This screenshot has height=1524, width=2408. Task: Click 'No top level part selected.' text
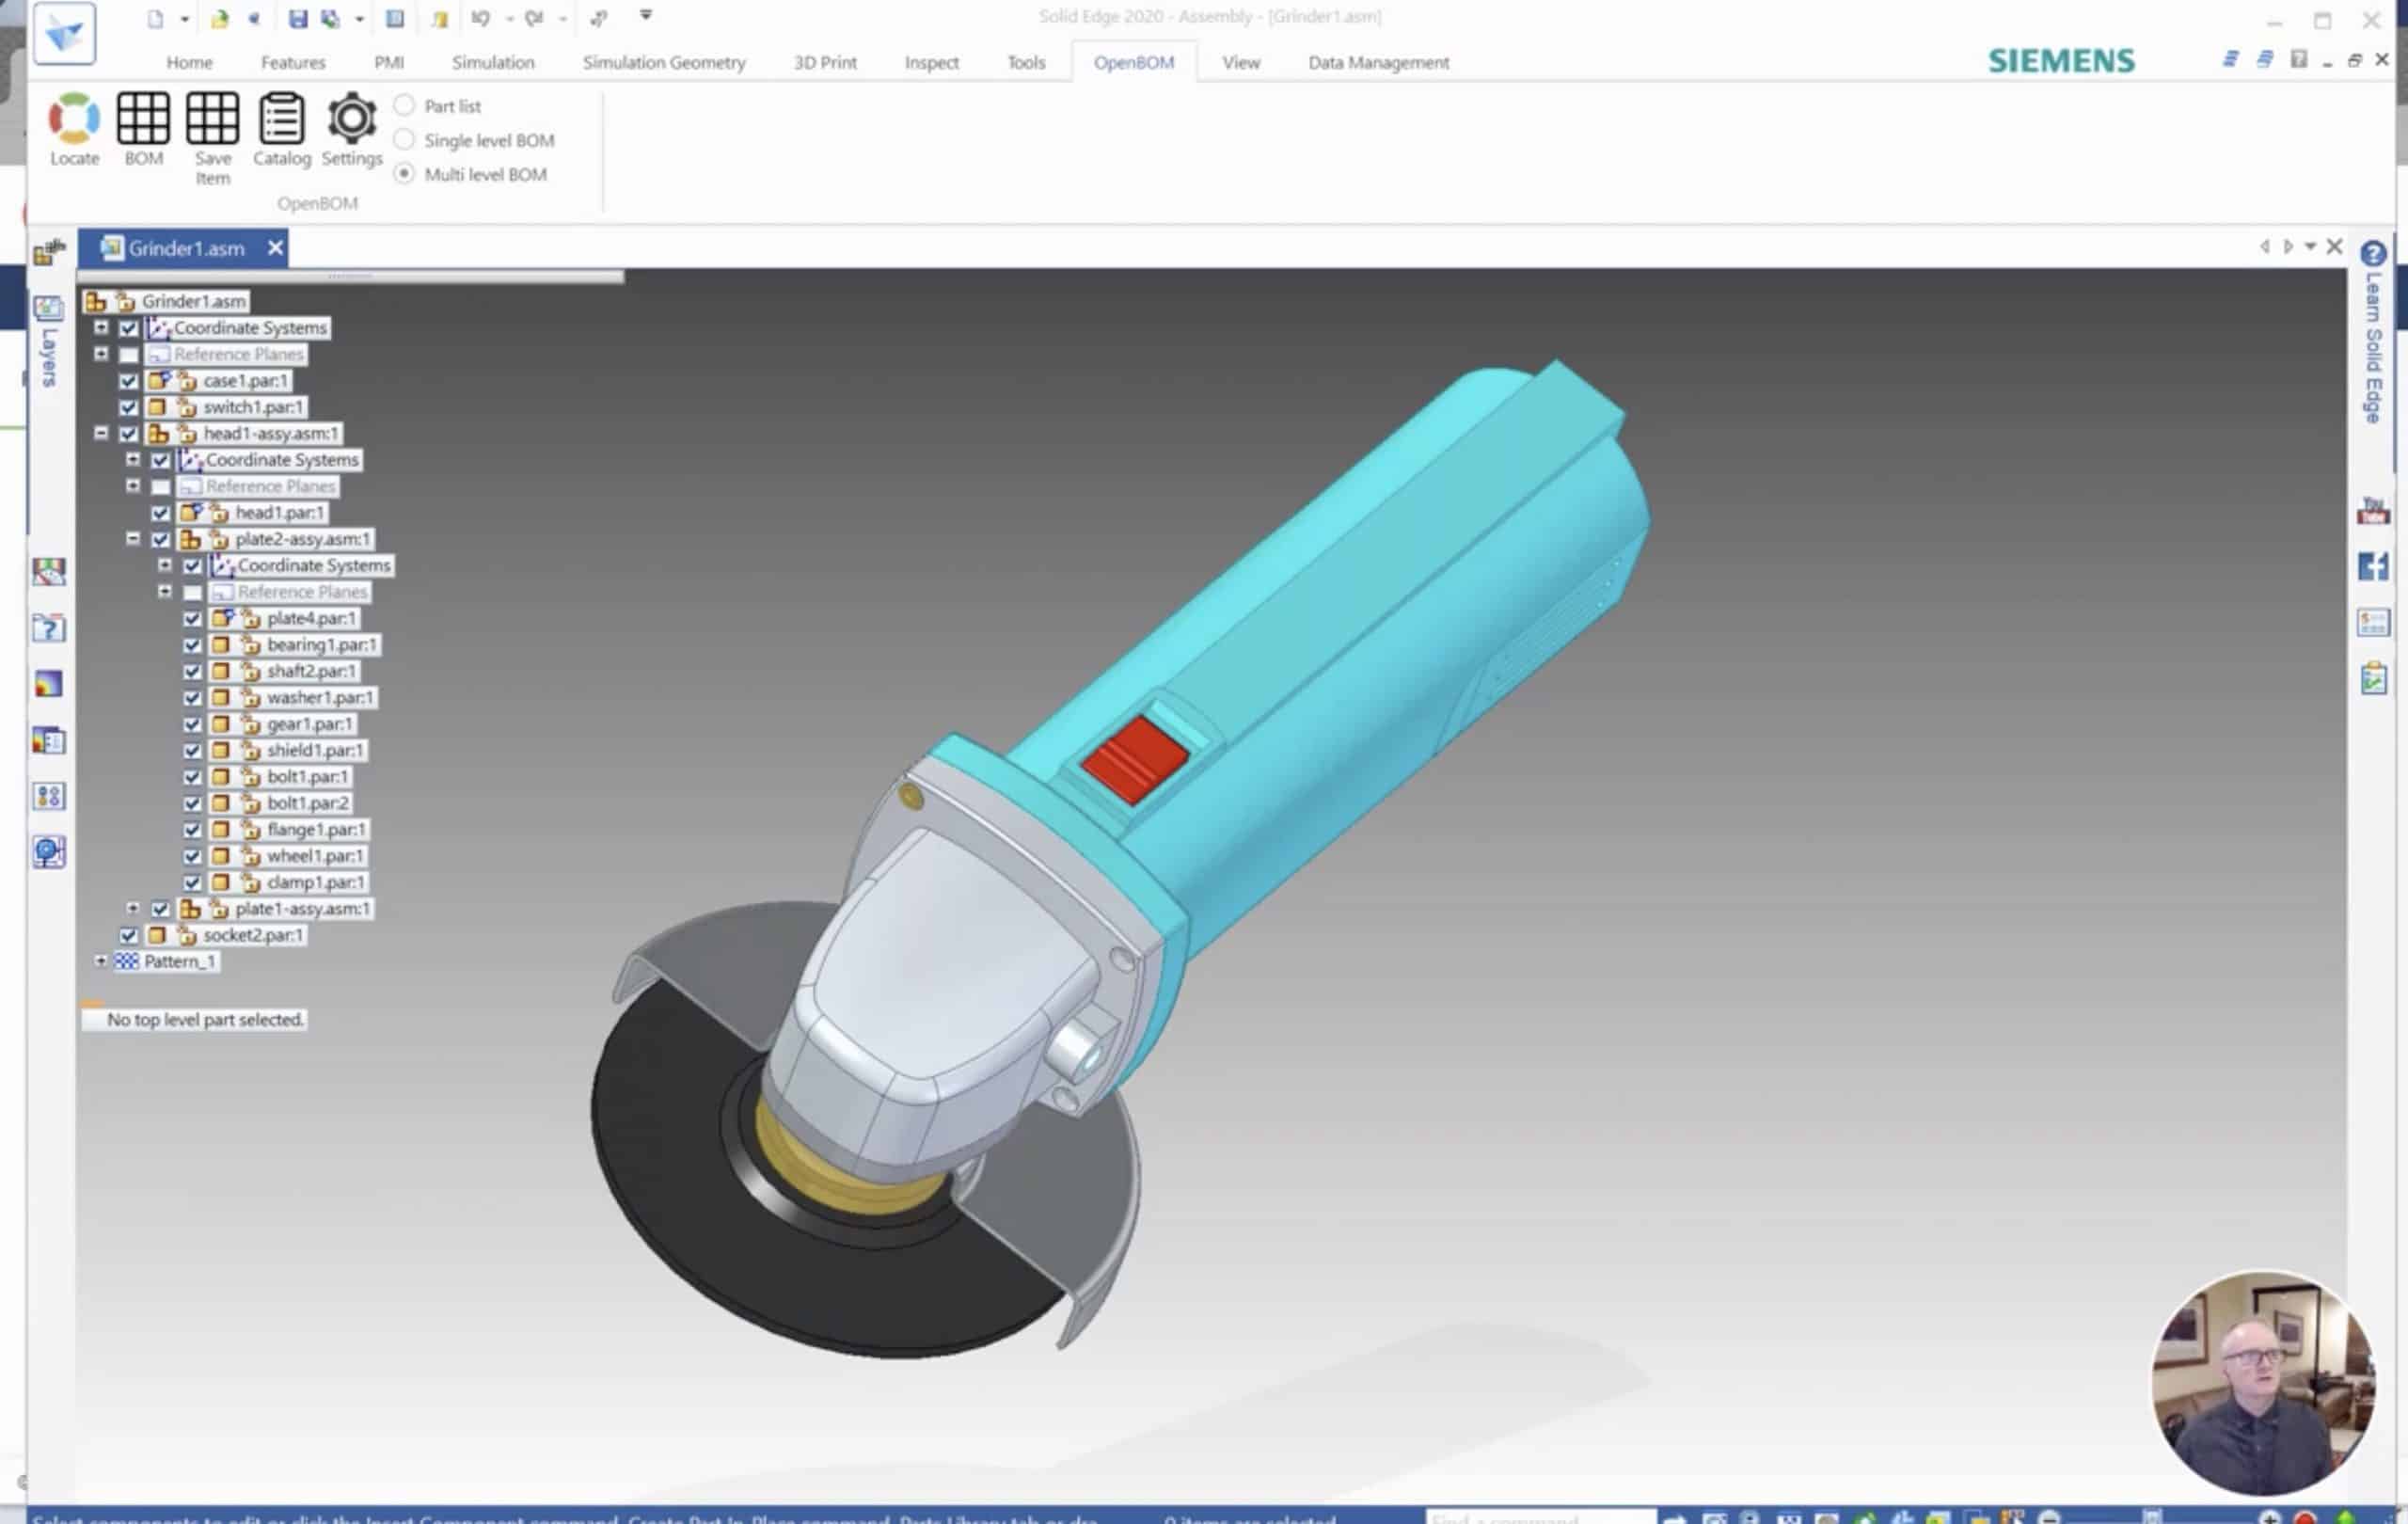[205, 1020]
